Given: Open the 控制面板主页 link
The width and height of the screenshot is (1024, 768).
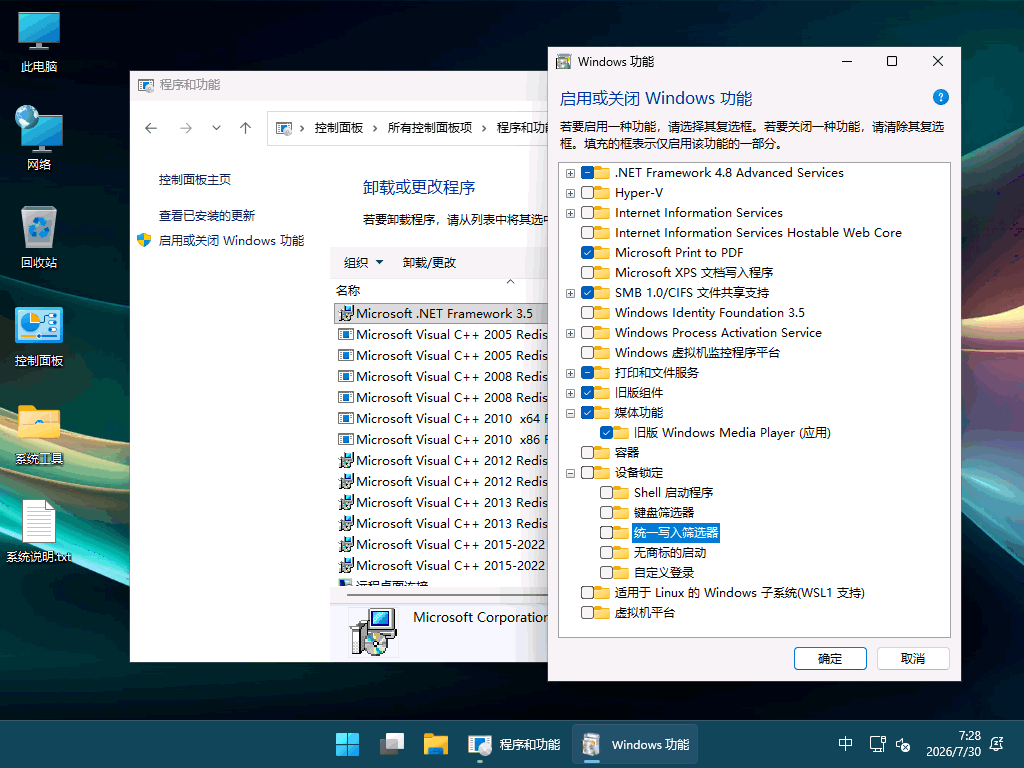Looking at the screenshot, I should point(195,180).
